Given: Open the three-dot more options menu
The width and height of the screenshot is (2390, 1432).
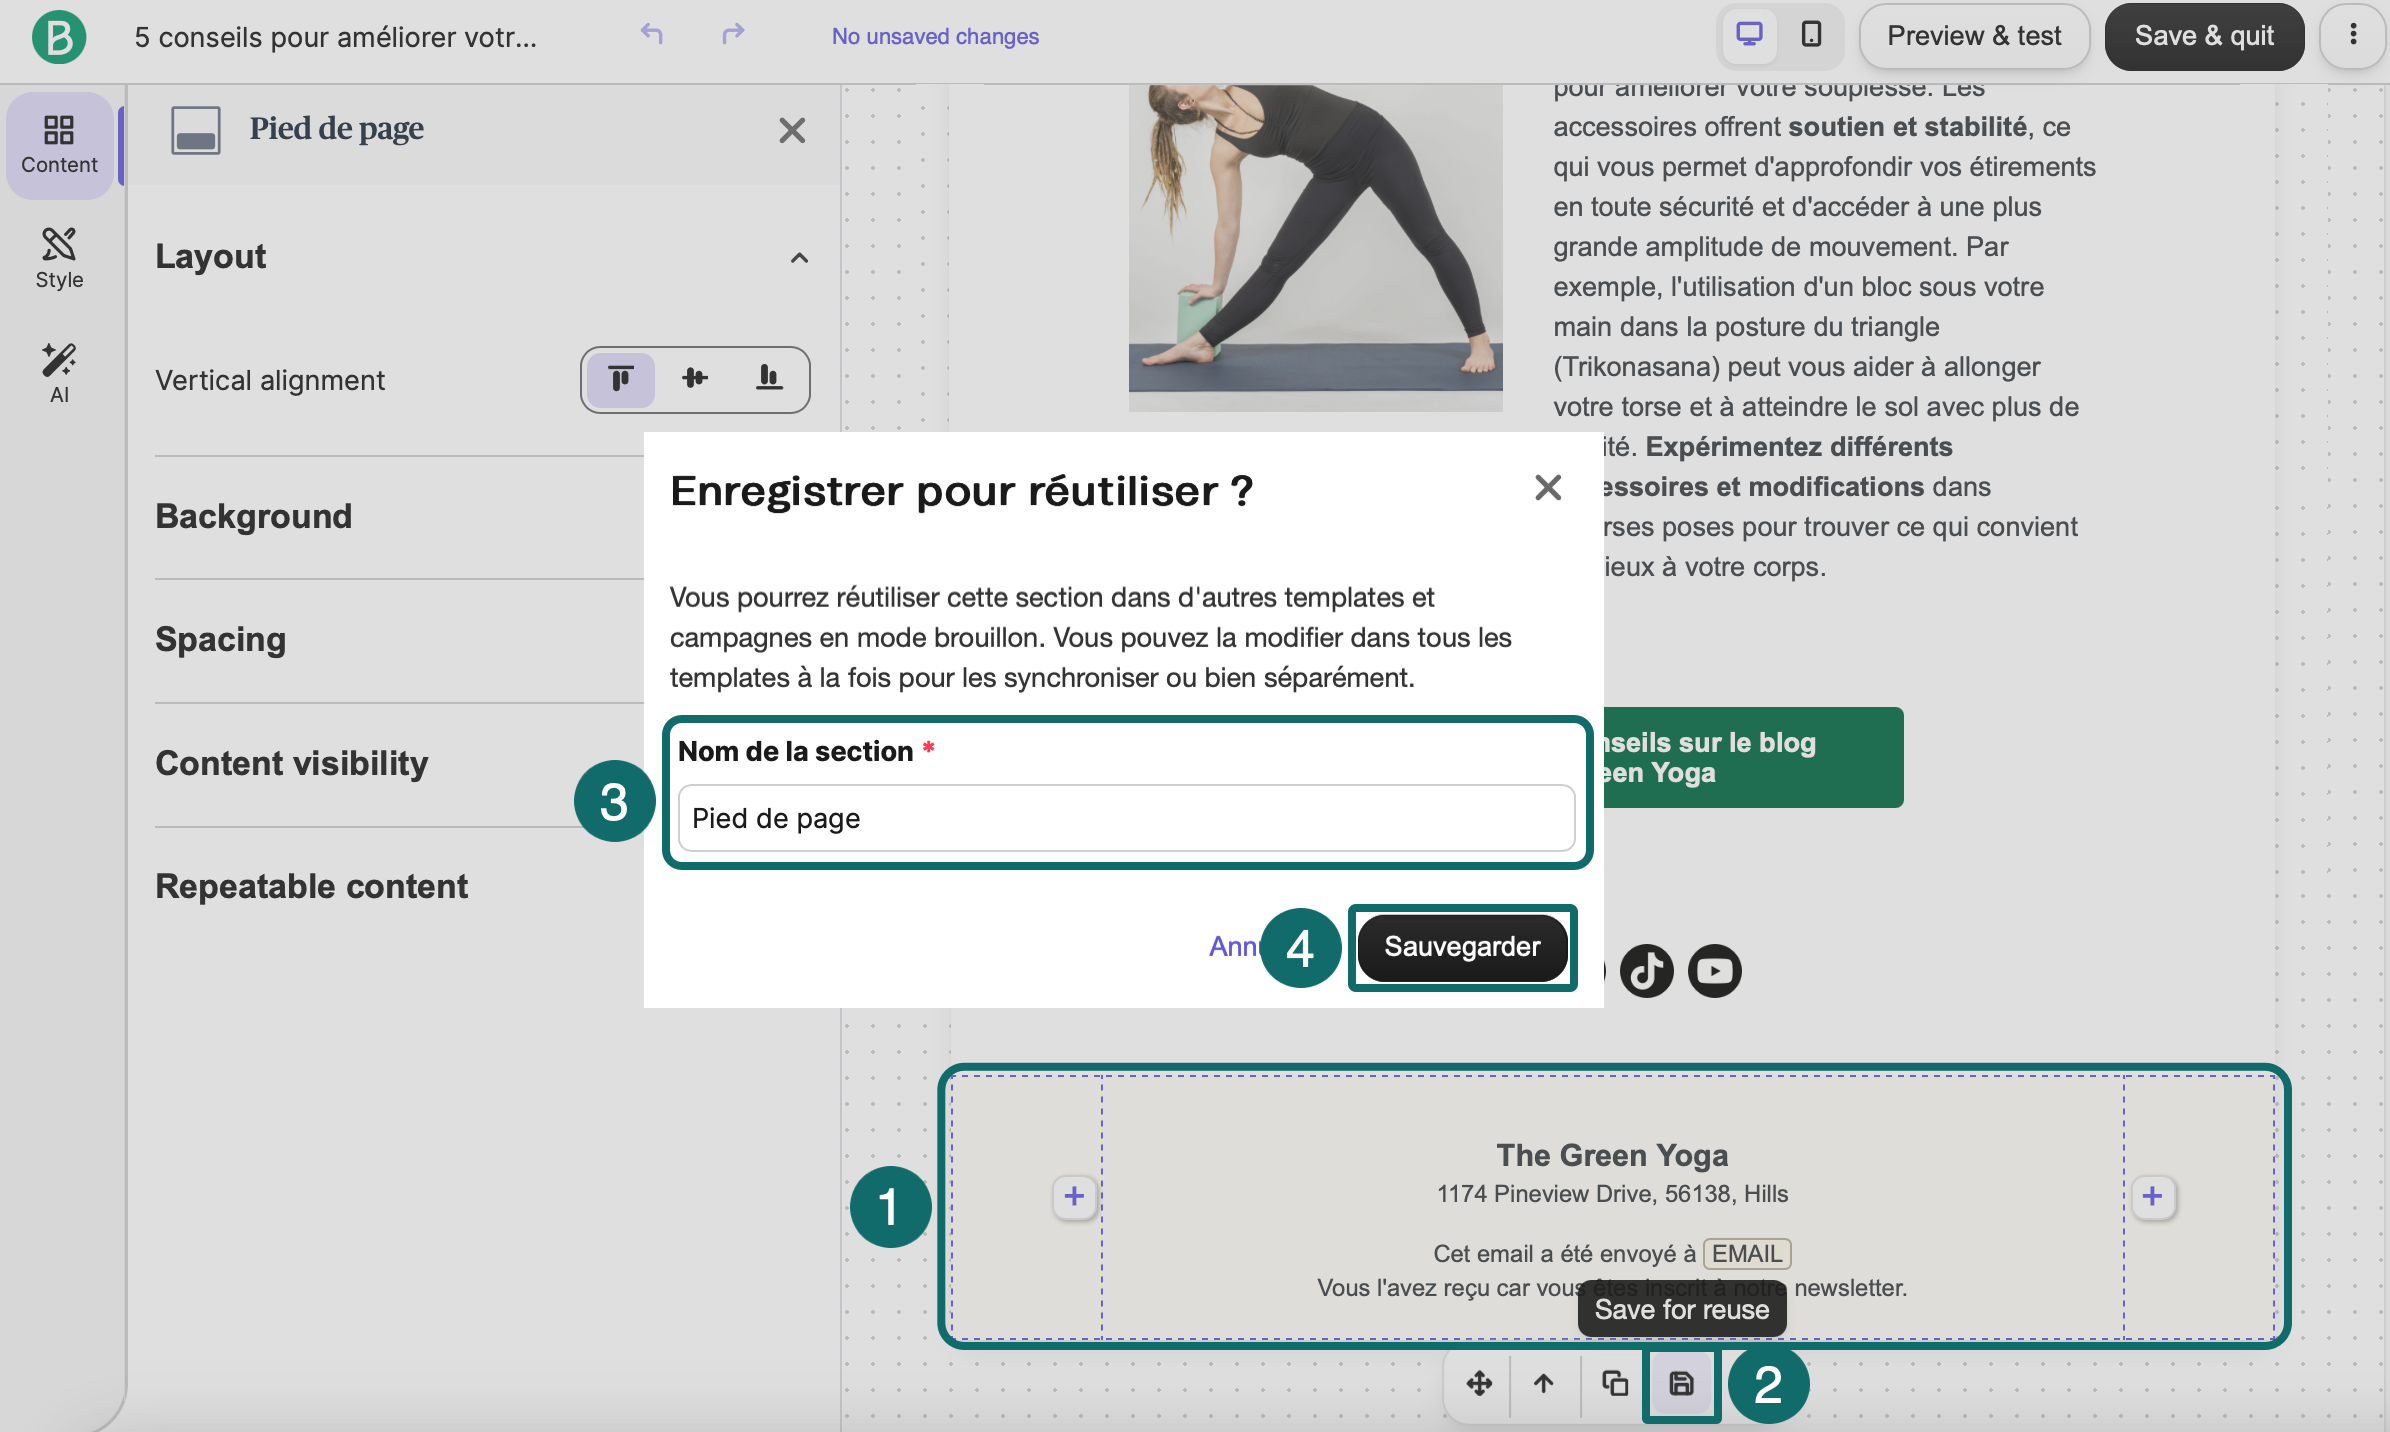Looking at the screenshot, I should click(x=2353, y=35).
